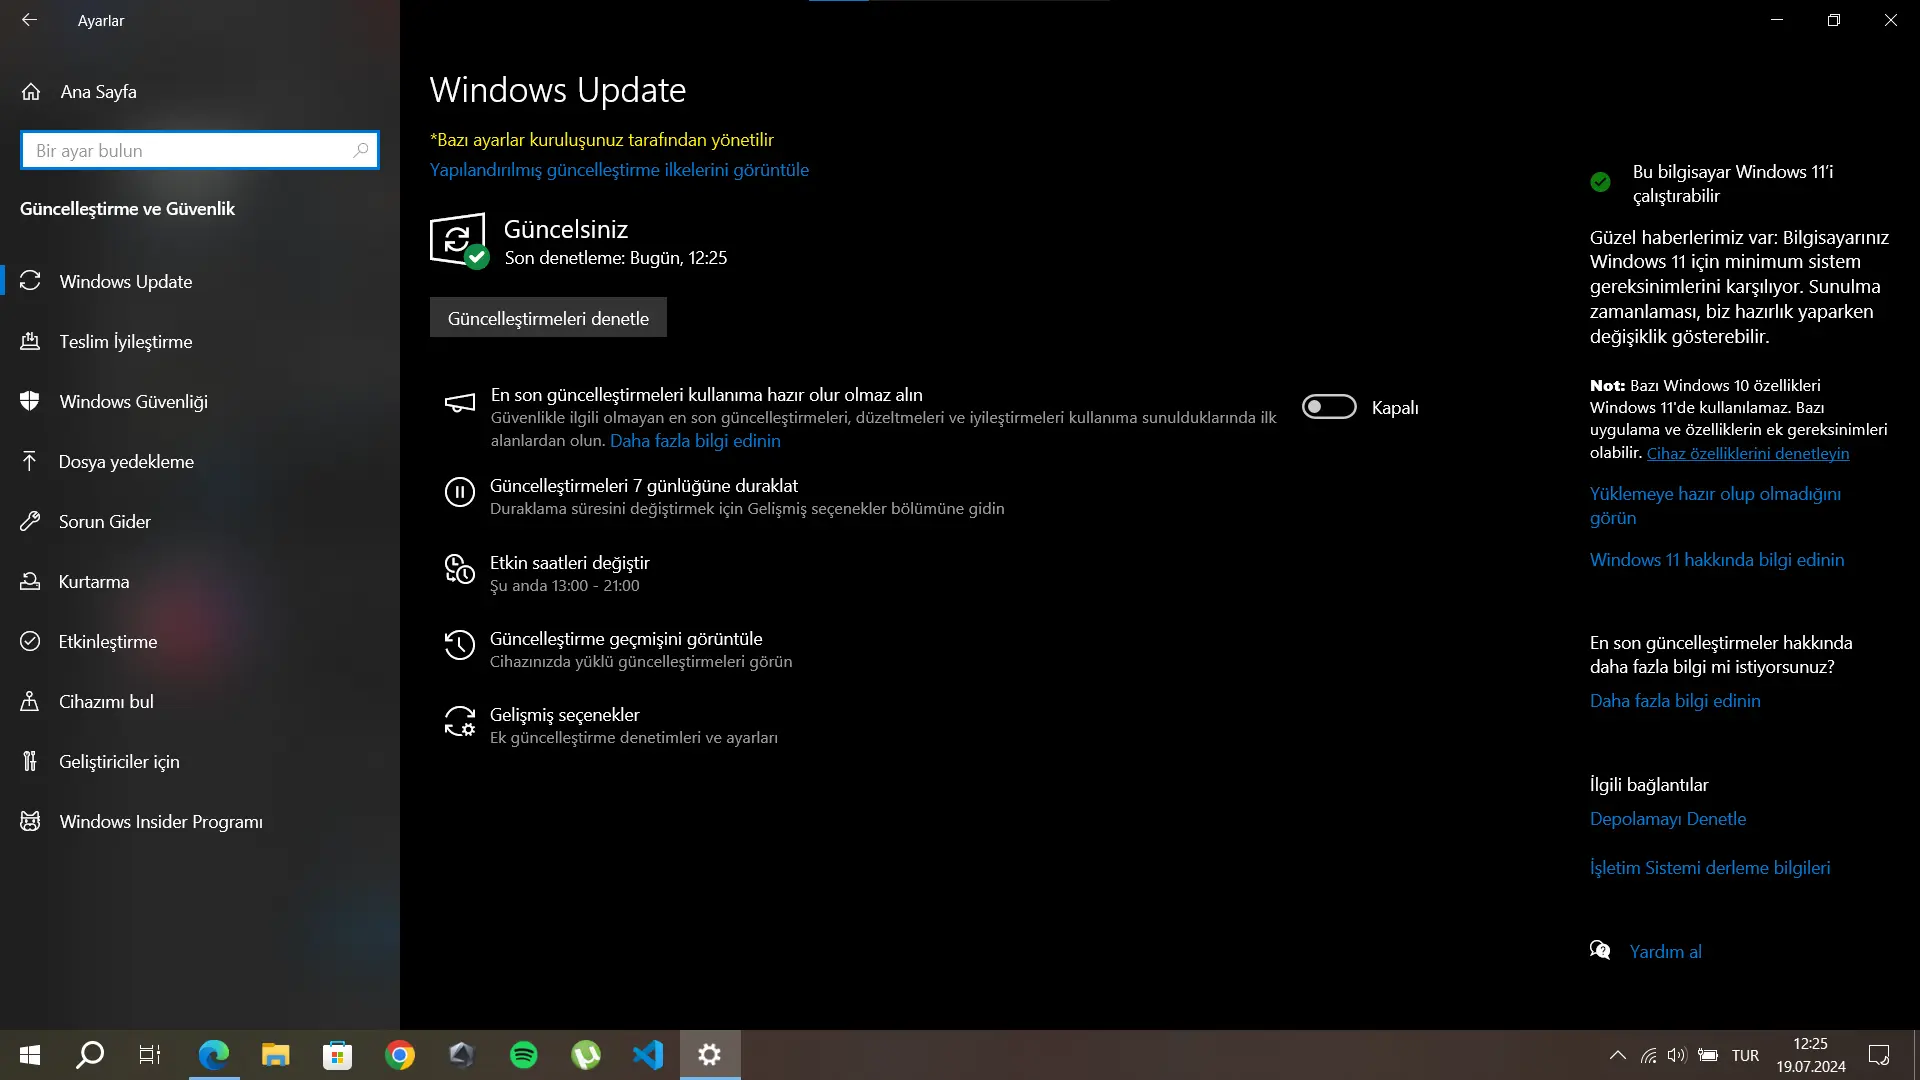The image size is (1920, 1080).
Task: Open the notification center icon
Action: (1879, 1055)
